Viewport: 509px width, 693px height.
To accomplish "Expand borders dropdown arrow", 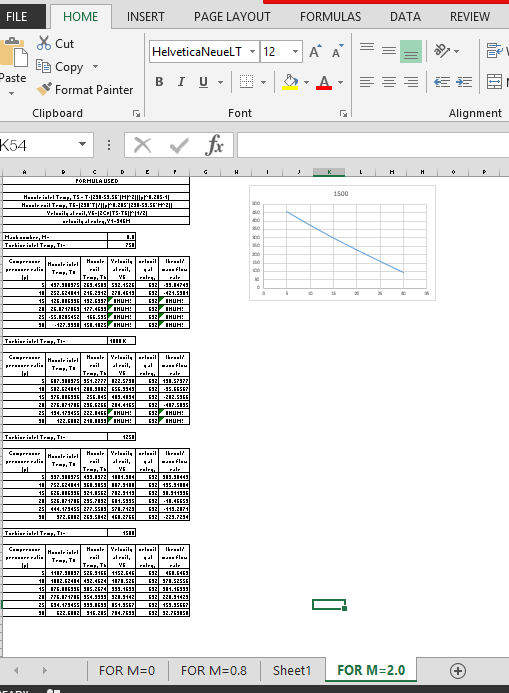I will click(x=263, y=82).
